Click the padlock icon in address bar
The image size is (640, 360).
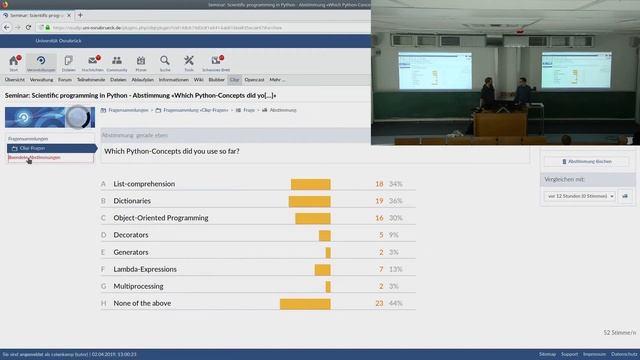pyautogui.click(x=48, y=27)
